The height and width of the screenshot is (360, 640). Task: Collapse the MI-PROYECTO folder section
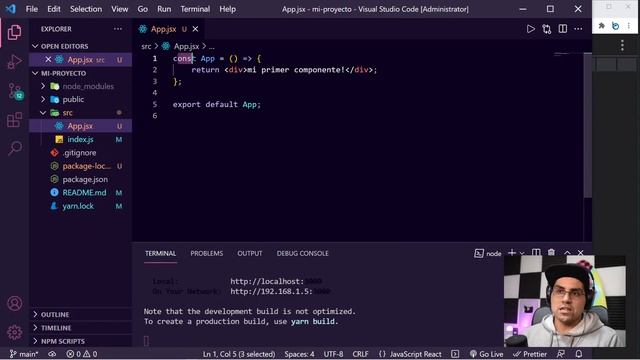(x=80, y=73)
